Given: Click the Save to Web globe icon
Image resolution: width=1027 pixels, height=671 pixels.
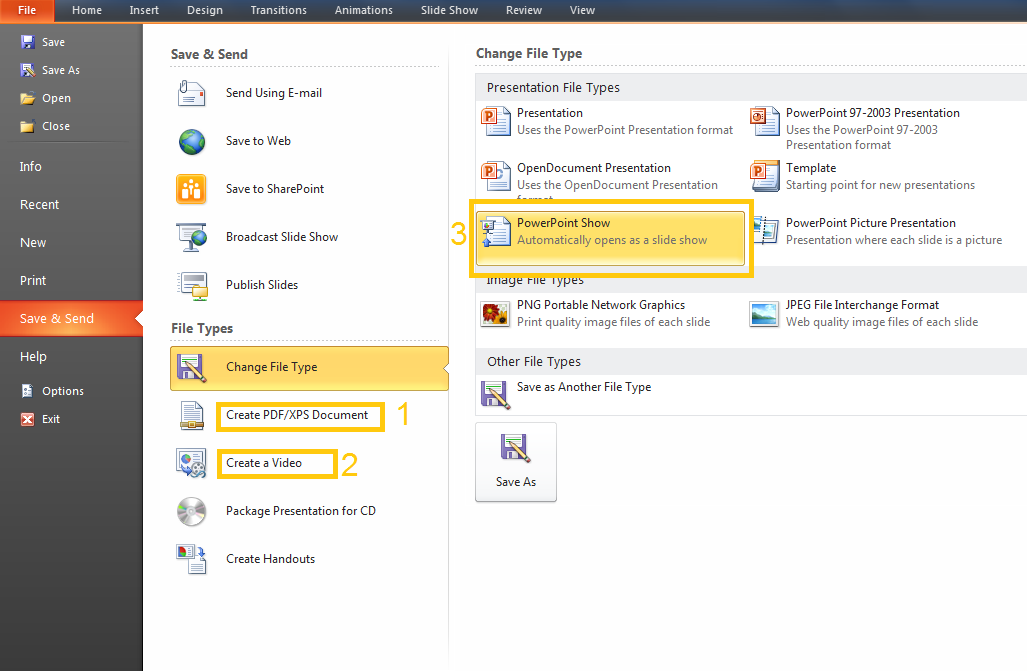Looking at the screenshot, I should [x=191, y=142].
